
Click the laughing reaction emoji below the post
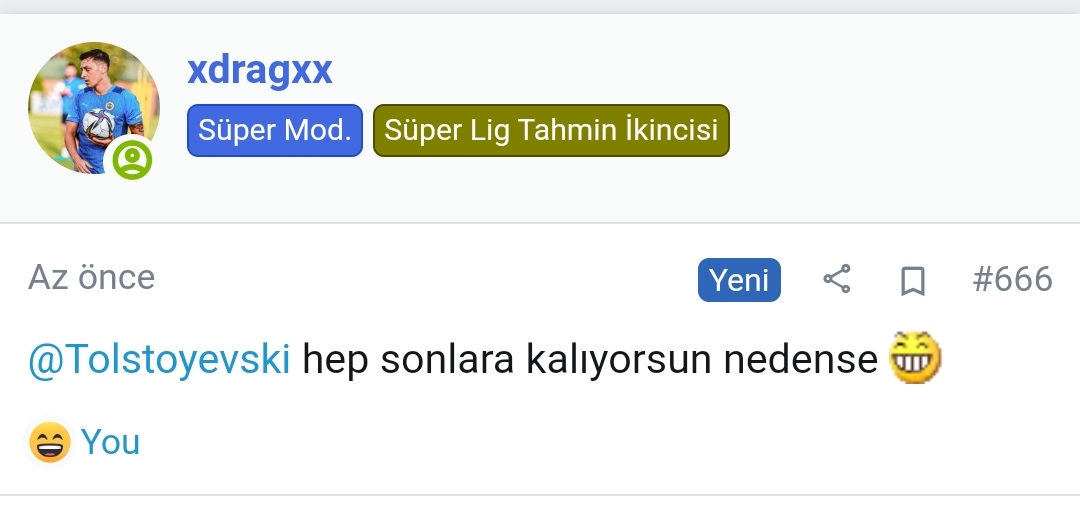point(50,442)
